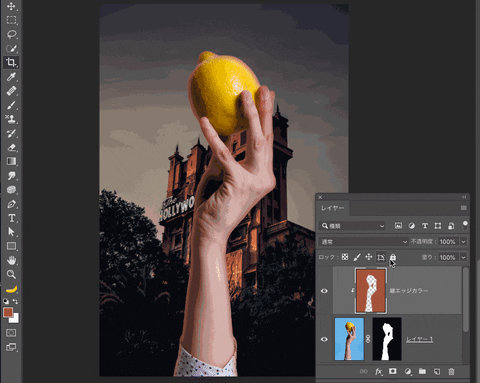Screen dimensions: 480x383
Task: Collapse the Layers panel with double arrows
Action: click(x=464, y=197)
